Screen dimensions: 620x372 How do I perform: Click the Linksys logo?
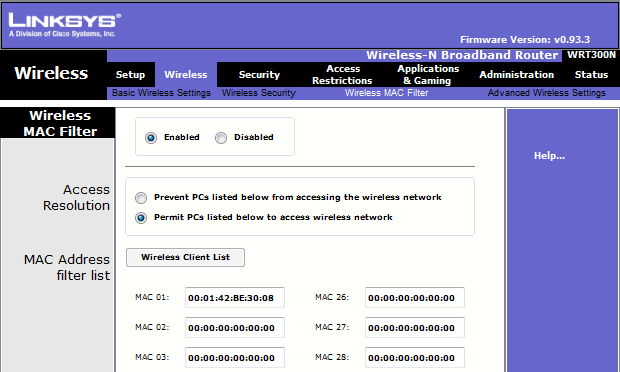click(64, 25)
